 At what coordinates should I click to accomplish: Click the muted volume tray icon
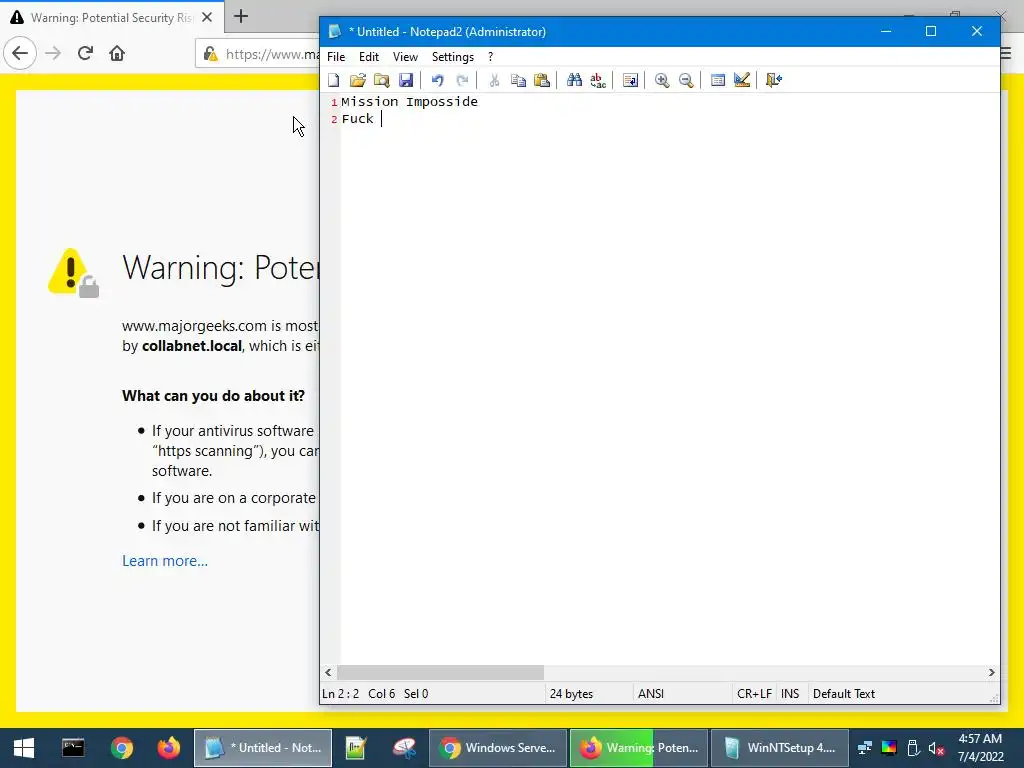coord(936,748)
